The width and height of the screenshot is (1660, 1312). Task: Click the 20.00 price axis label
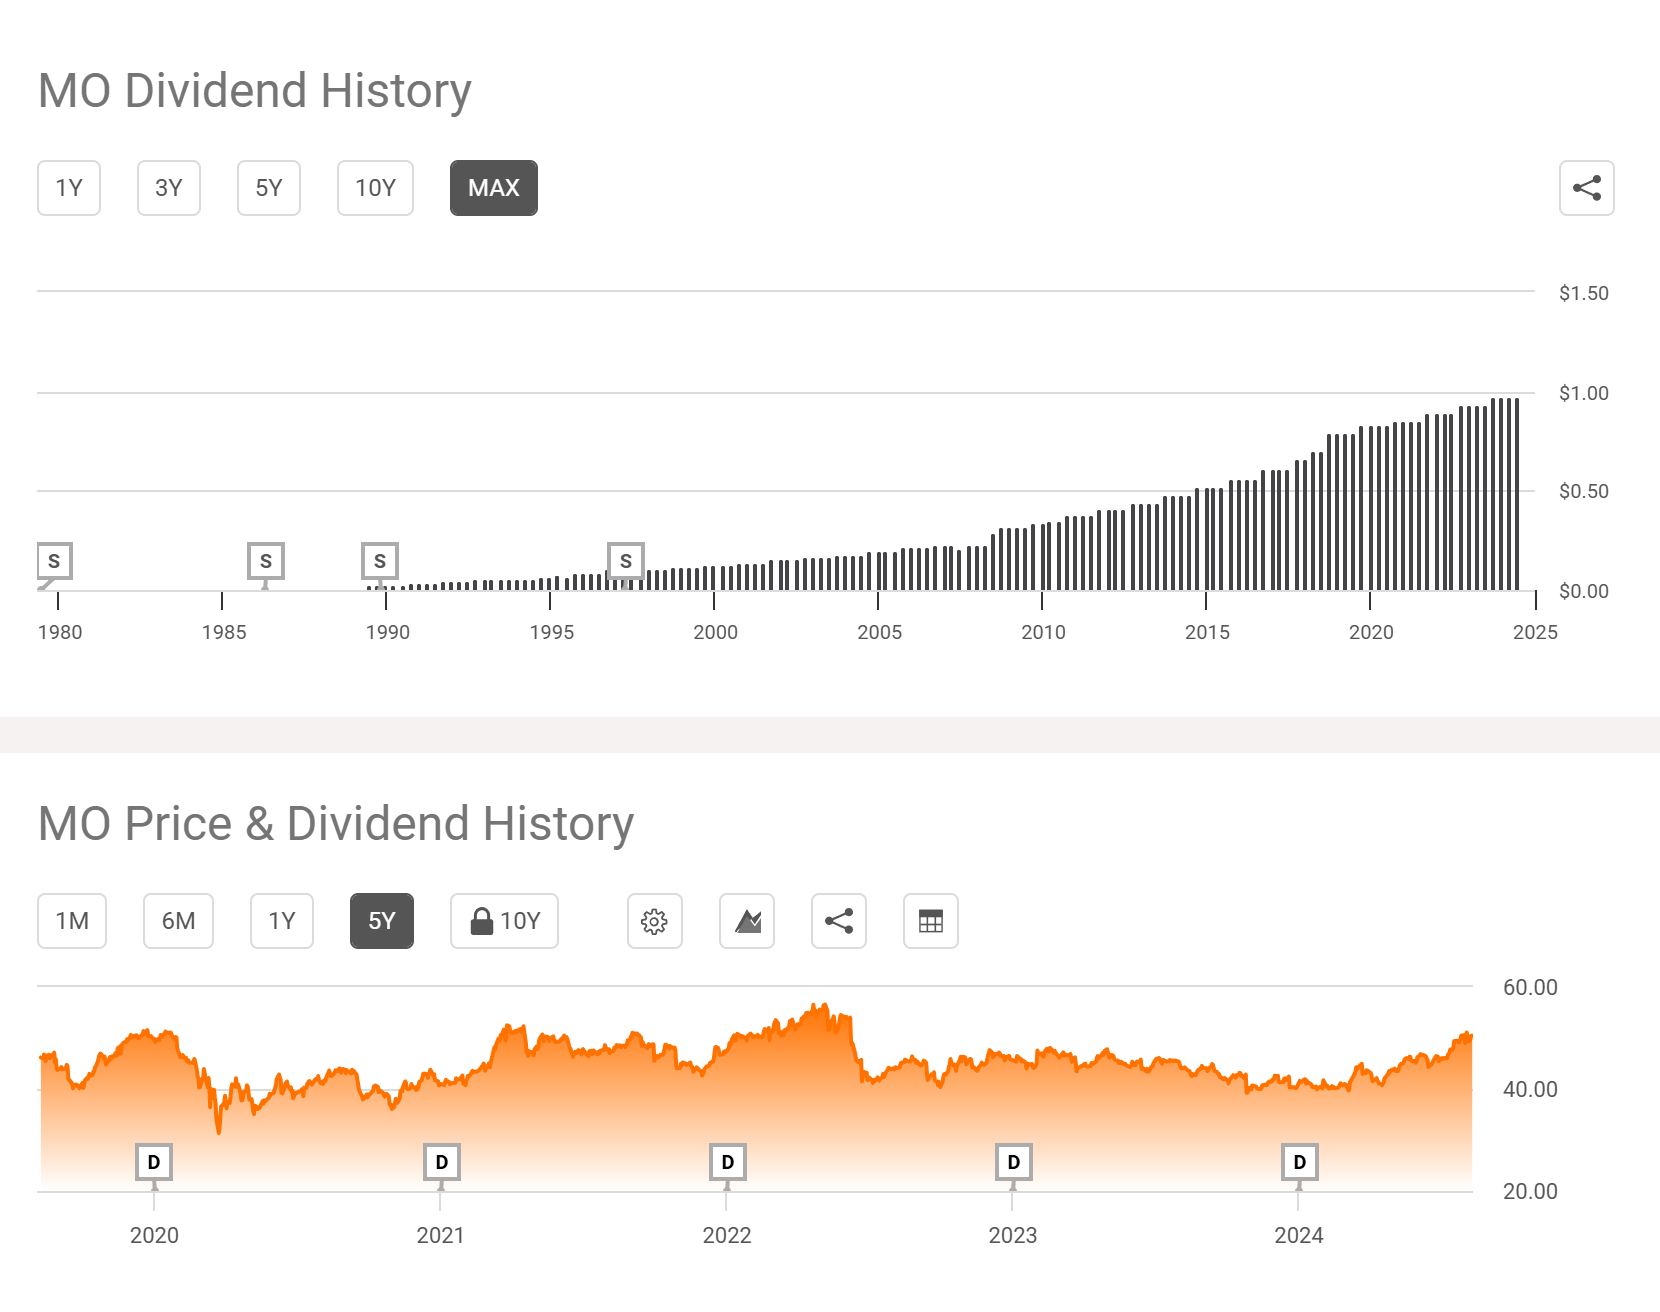(1530, 1191)
